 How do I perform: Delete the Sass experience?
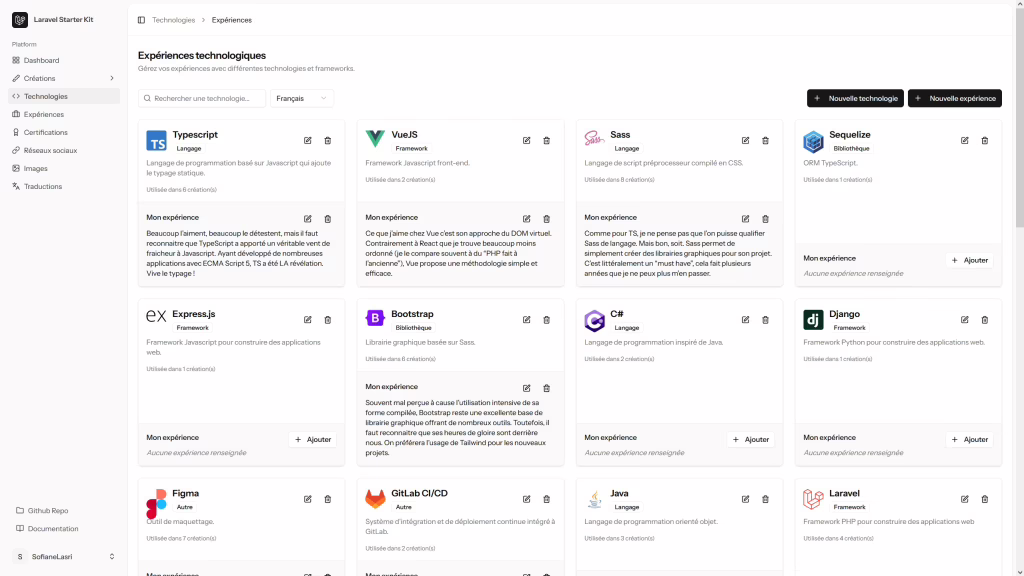tap(765, 219)
